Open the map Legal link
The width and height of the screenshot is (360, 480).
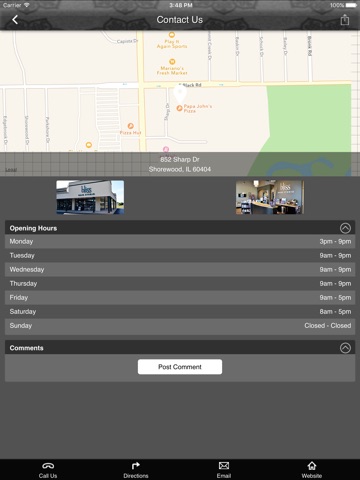[11, 170]
